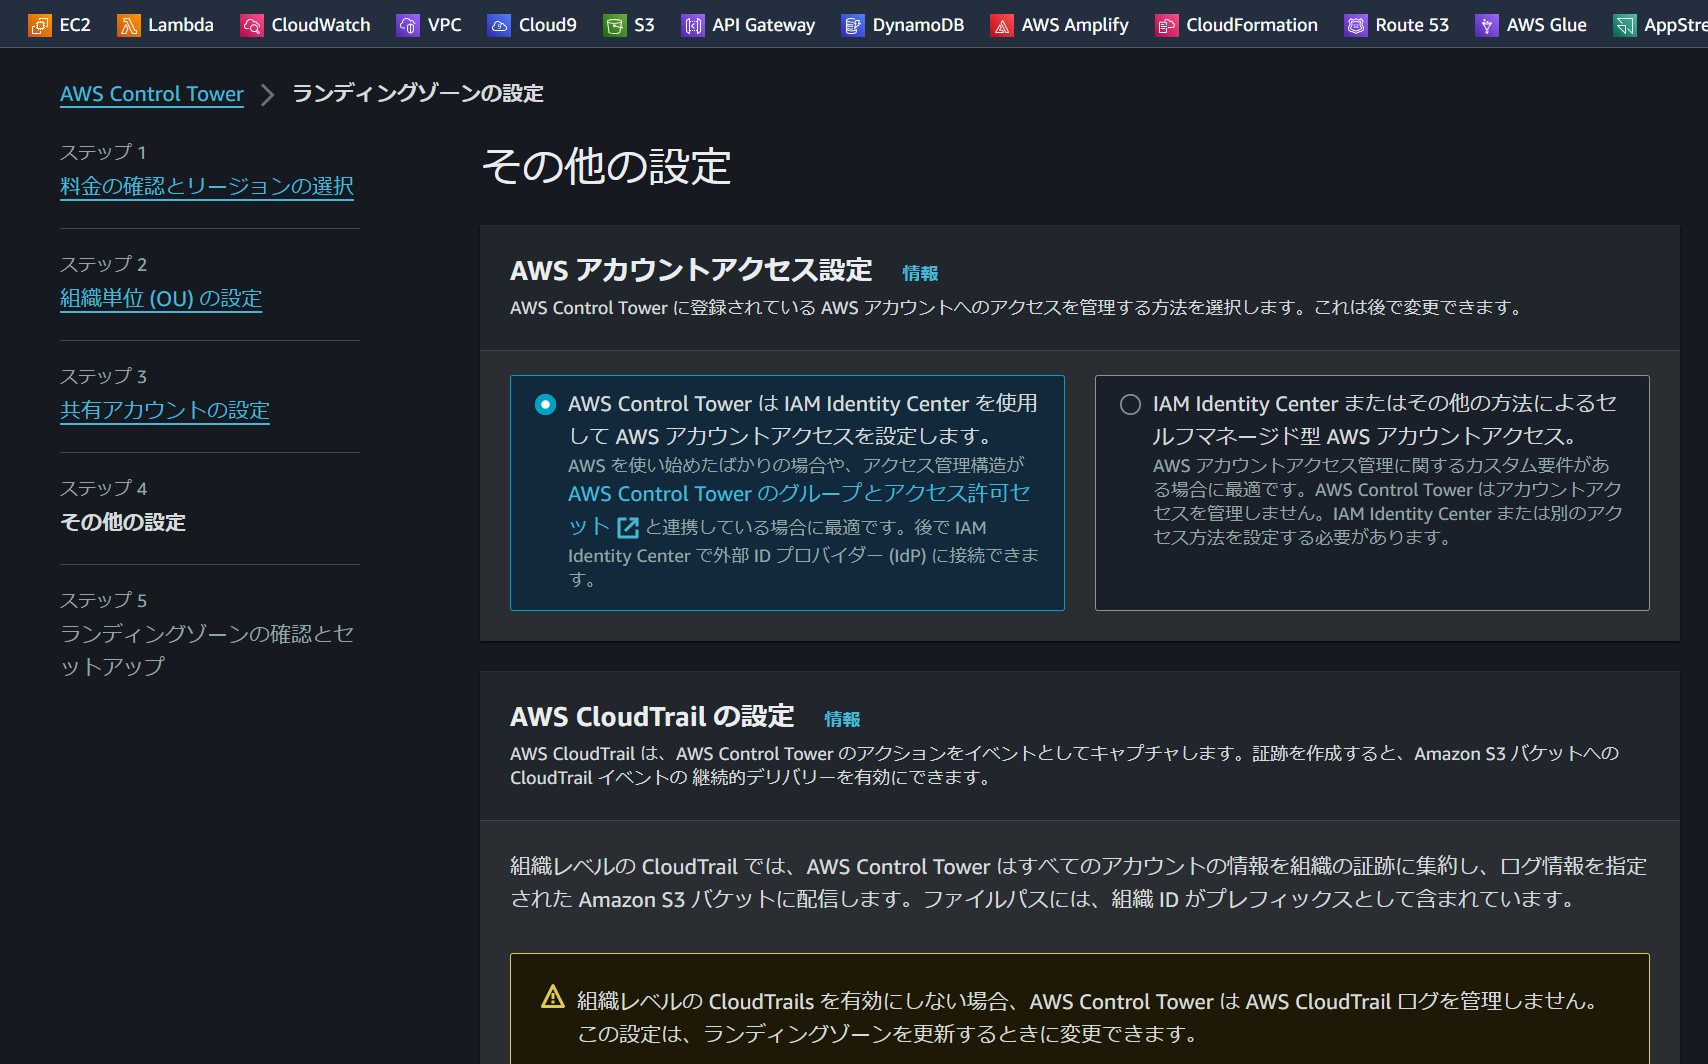This screenshot has width=1708, height=1064.
Task: Open step 3 共有アカウントの設定 link
Action: (x=165, y=410)
